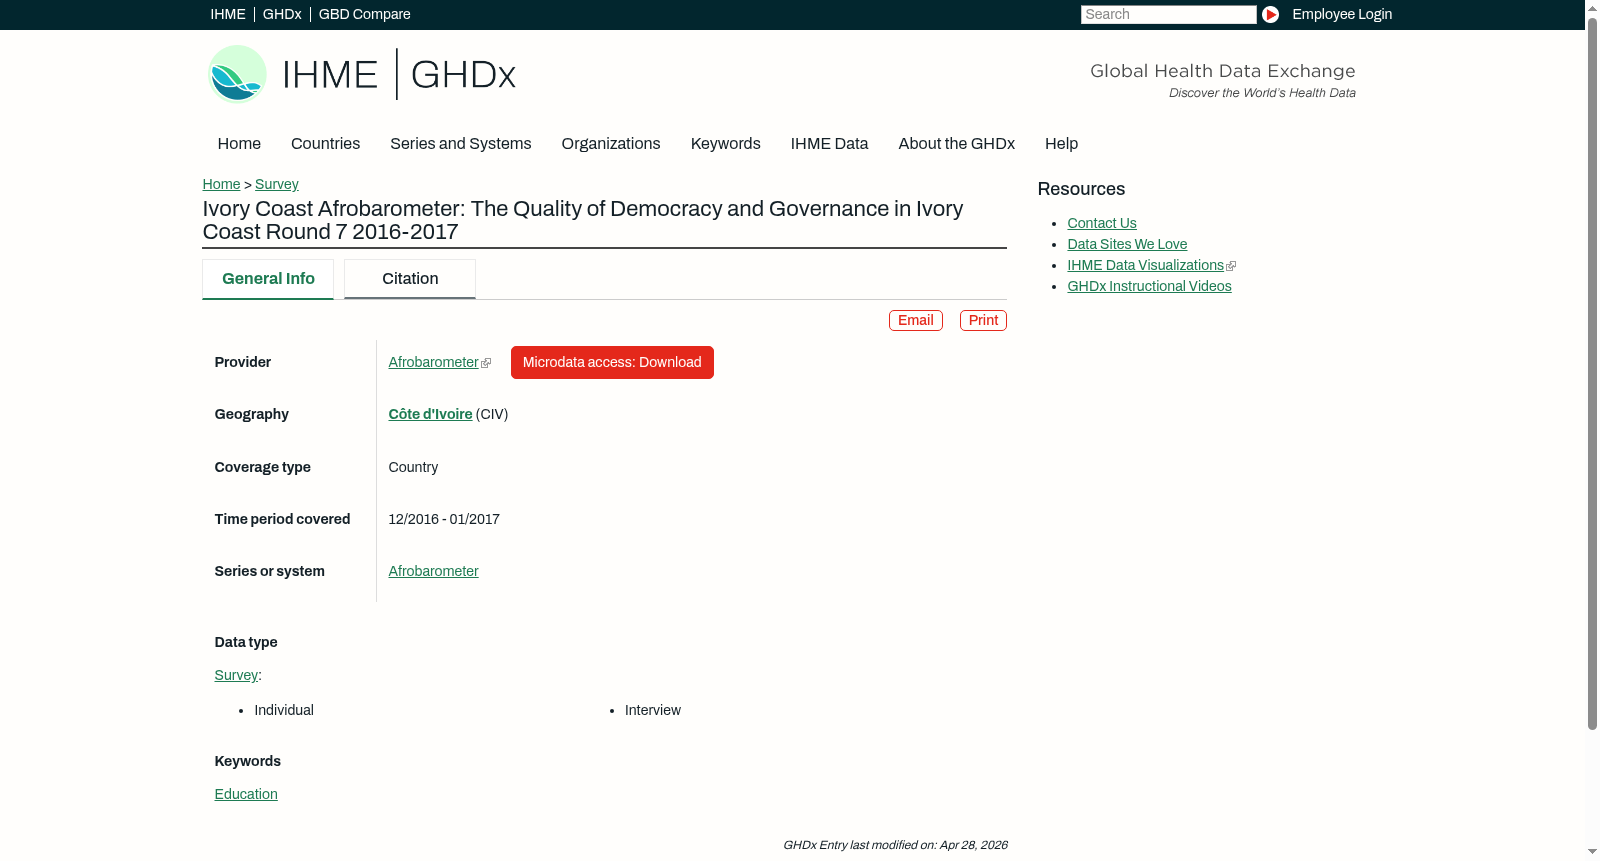Click the Home breadcrumb link
The width and height of the screenshot is (1600, 861).
coord(221,184)
